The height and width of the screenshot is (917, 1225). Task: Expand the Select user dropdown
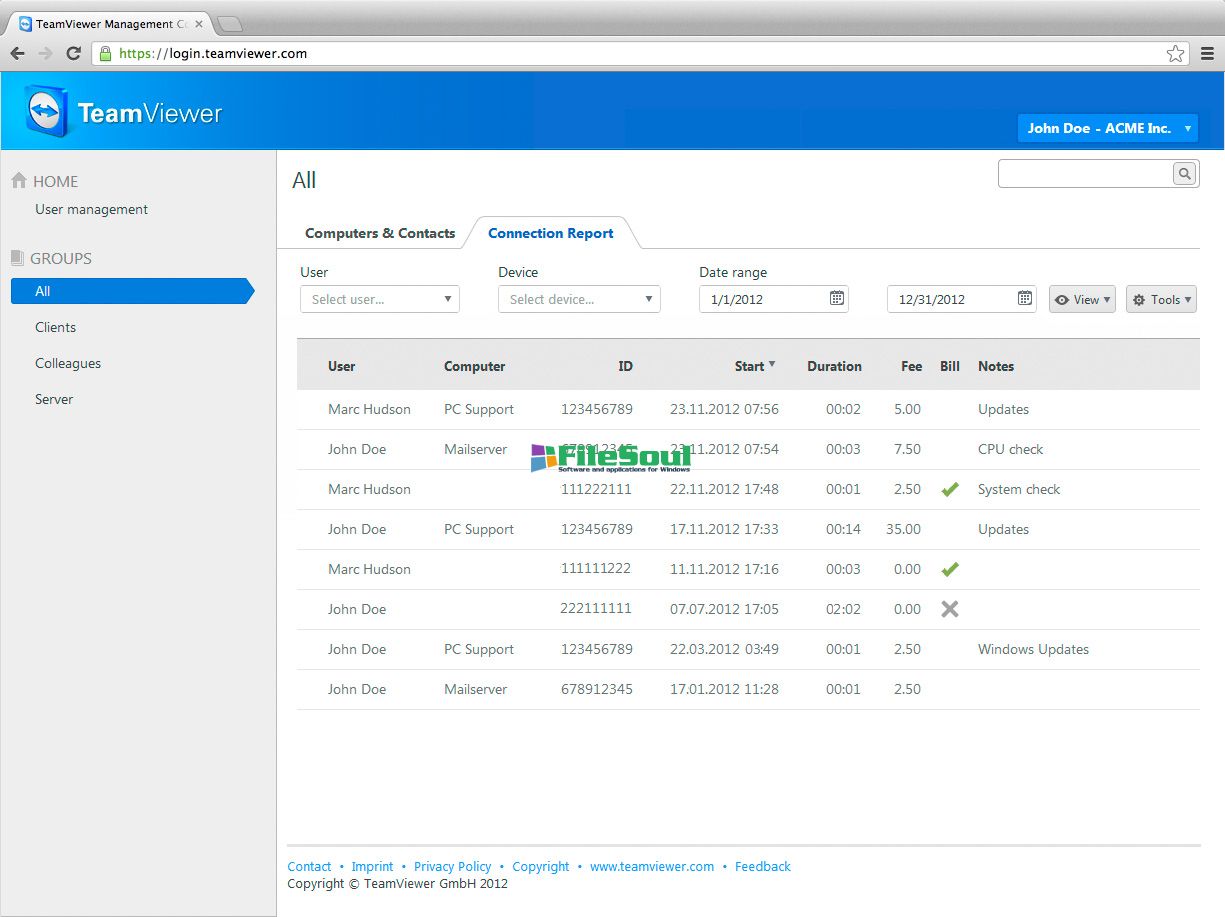[x=380, y=299]
